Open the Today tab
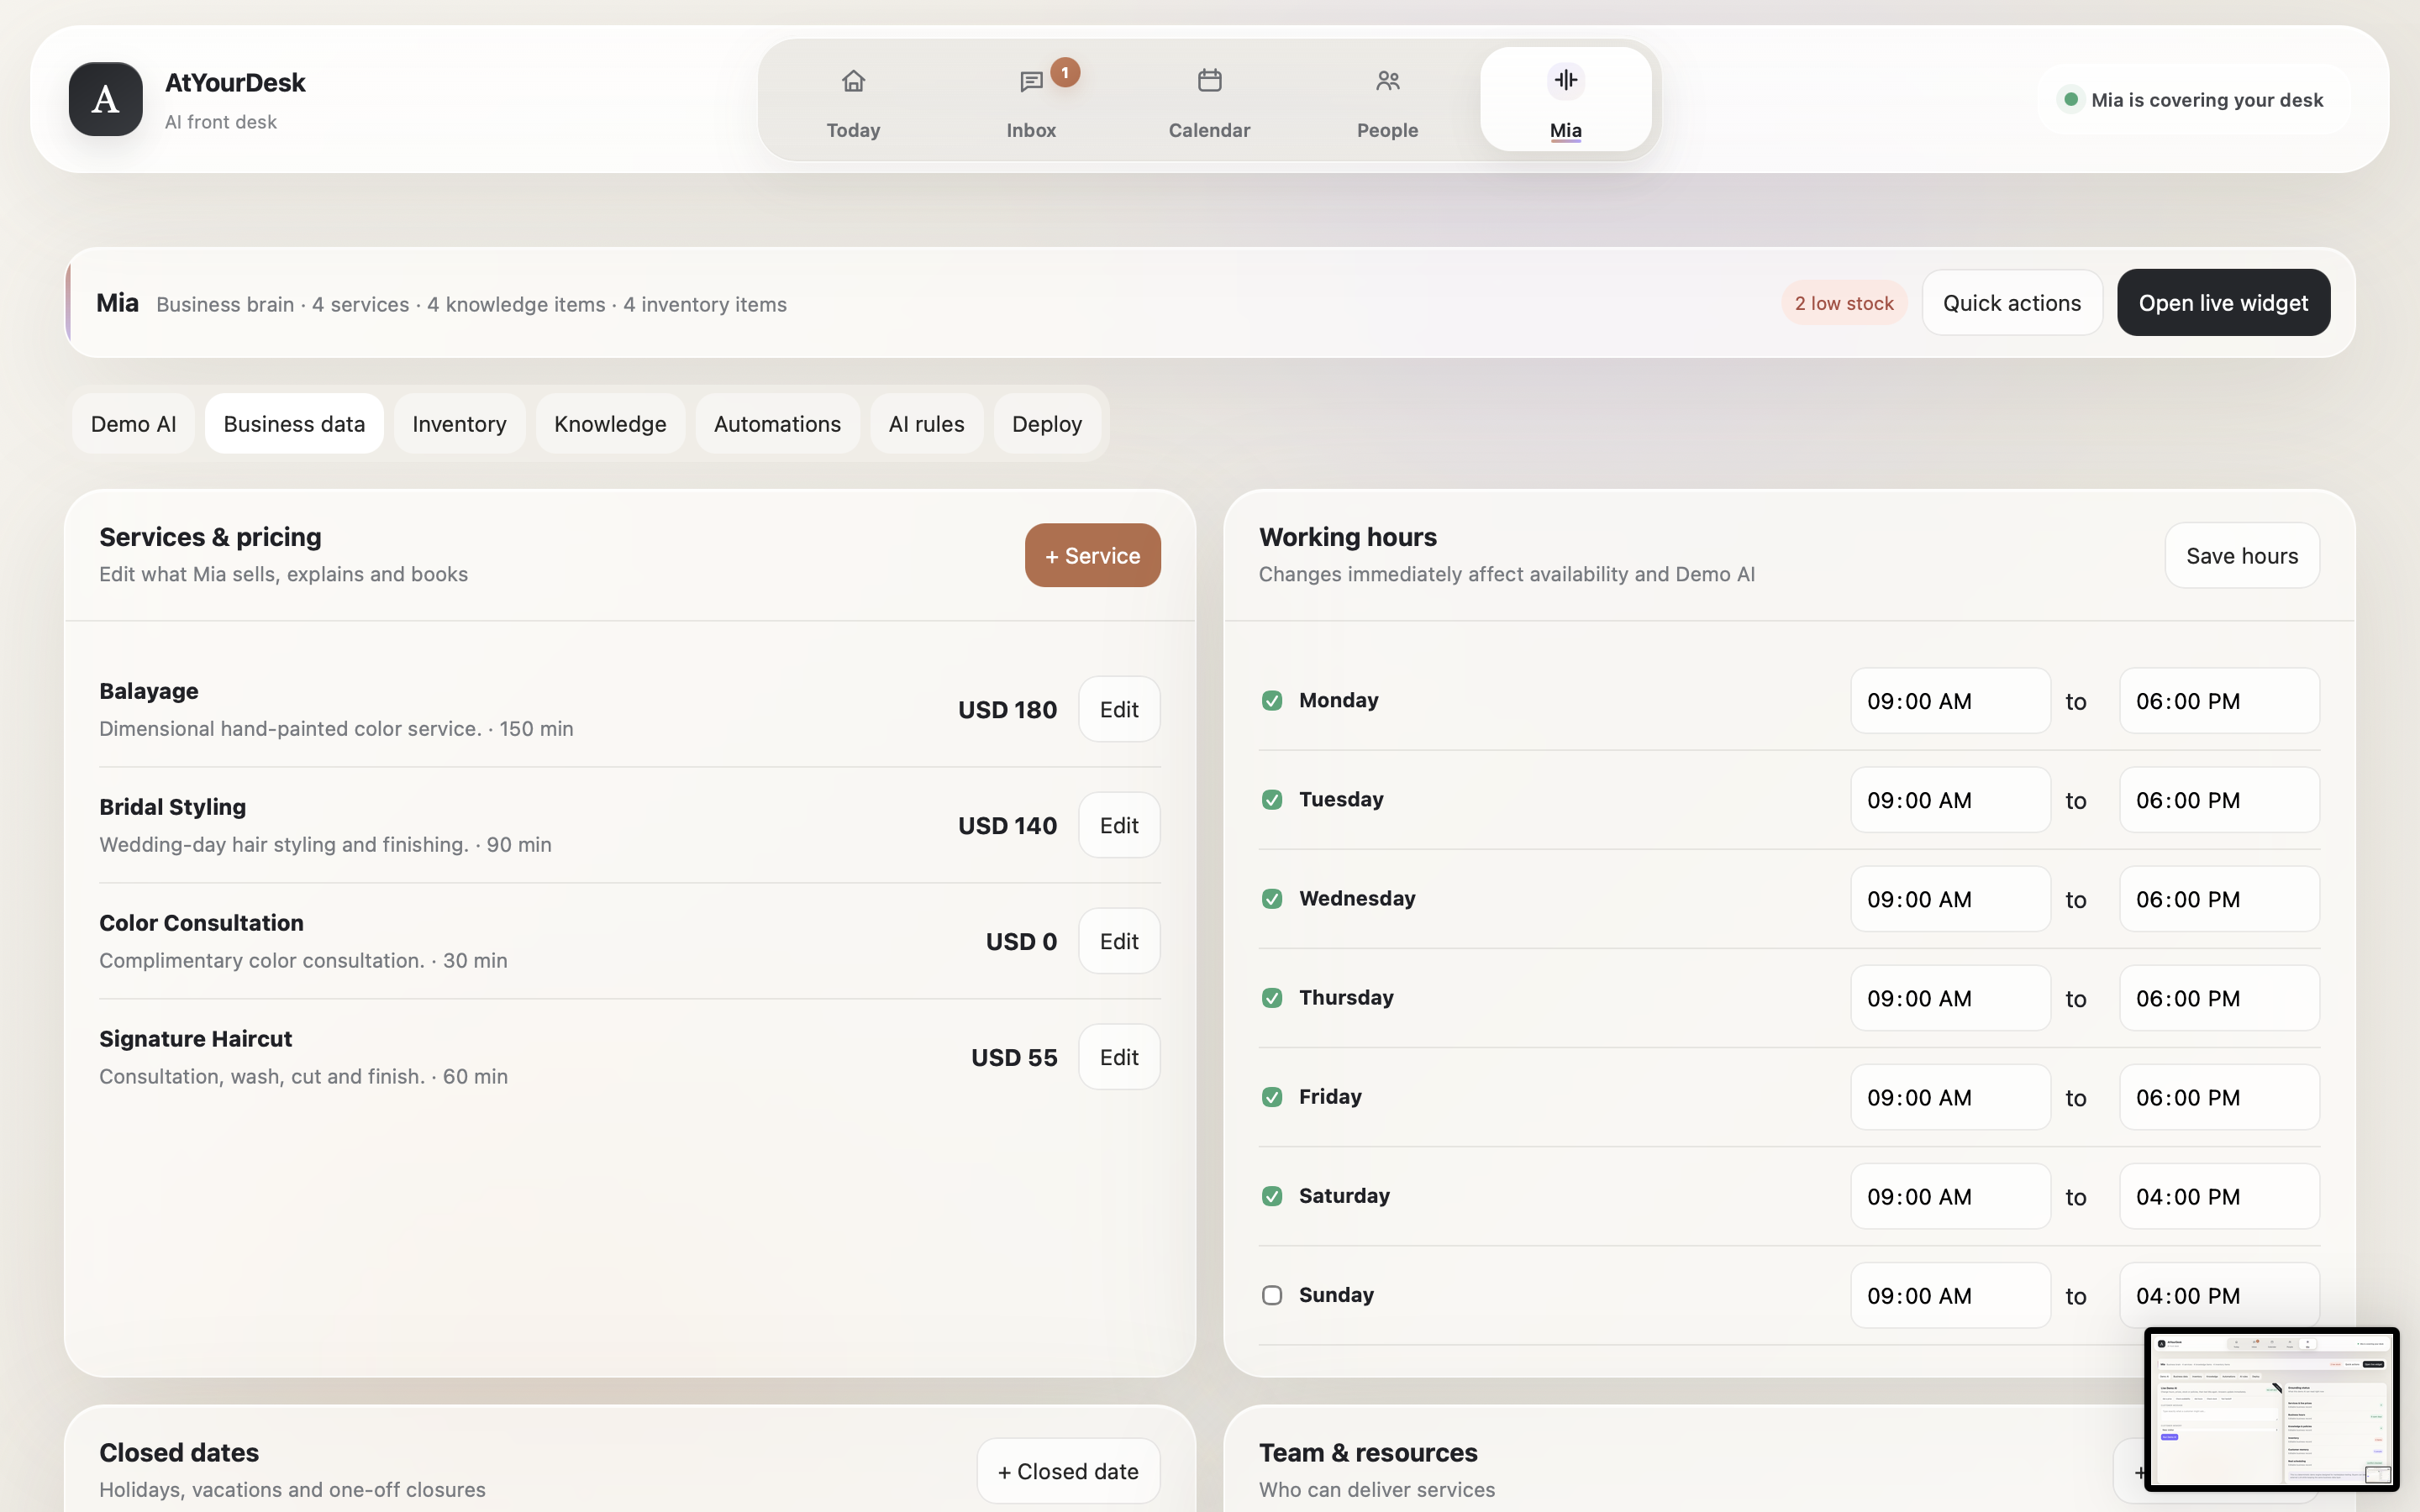The width and height of the screenshot is (2420, 1512). (853, 99)
